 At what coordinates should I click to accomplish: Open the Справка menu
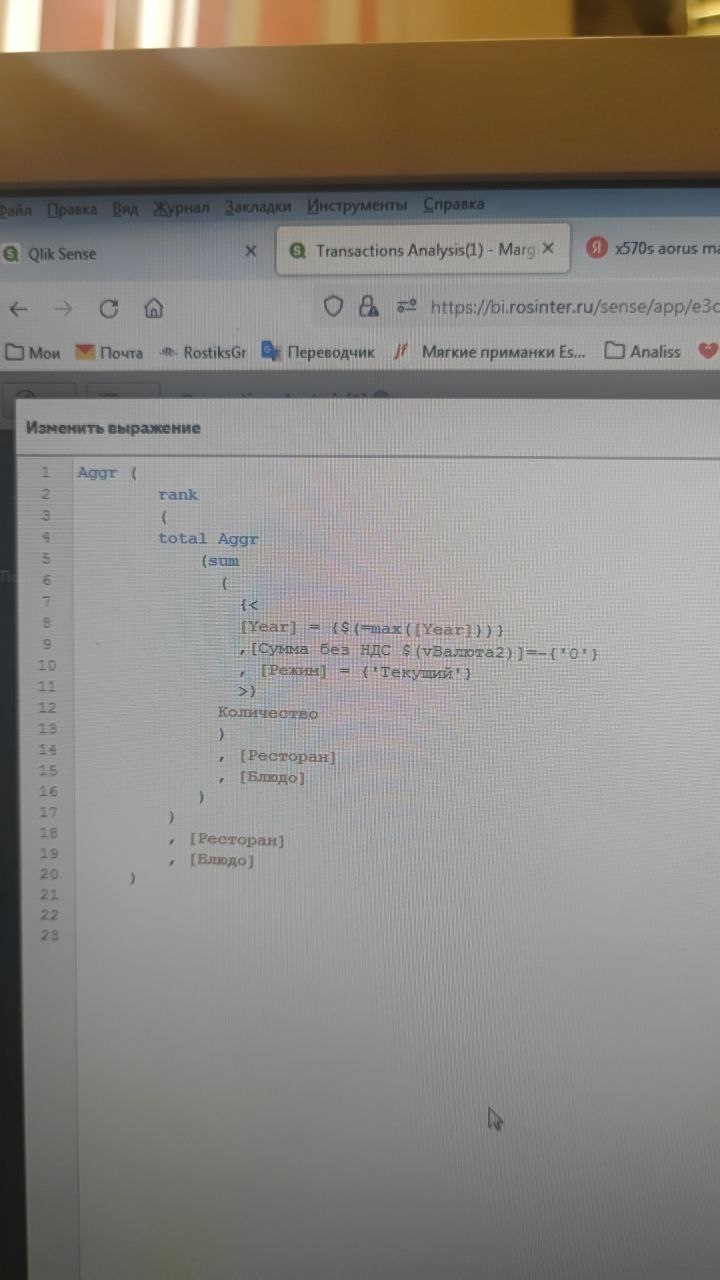click(x=453, y=204)
